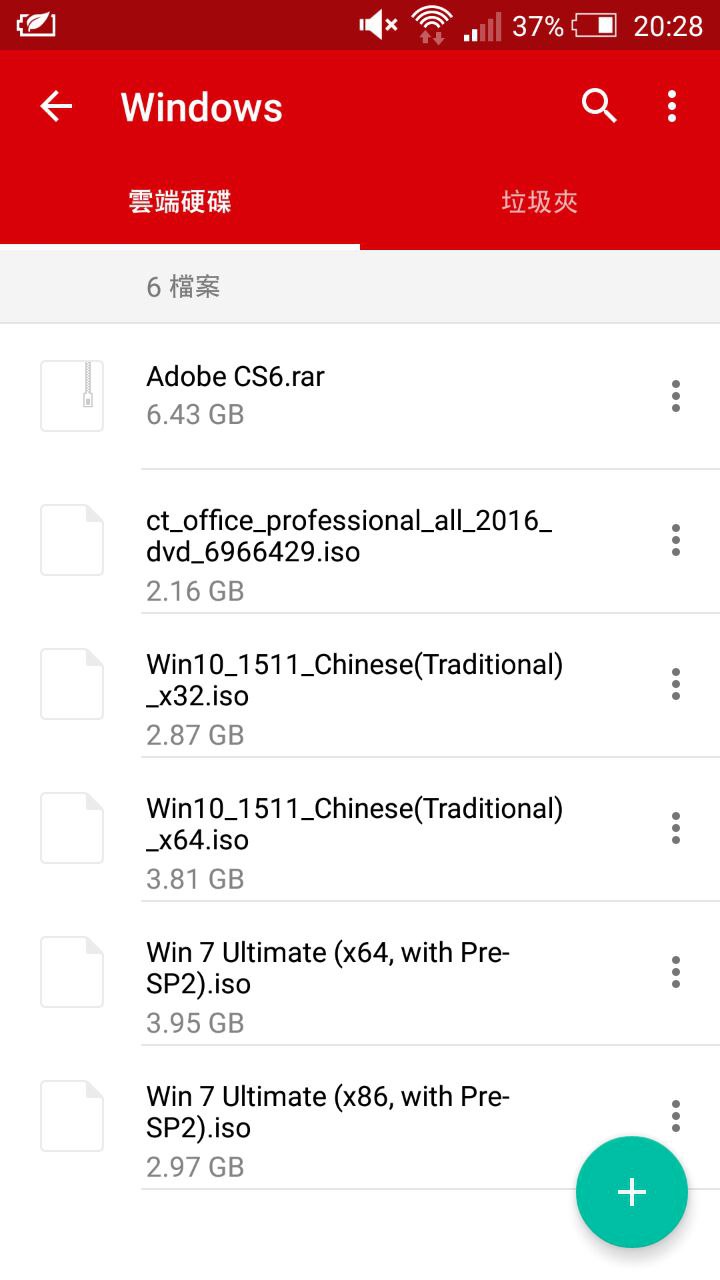720x1280 pixels.
Task: Open options for ct_office_professional ISO
Action: [x=676, y=540]
